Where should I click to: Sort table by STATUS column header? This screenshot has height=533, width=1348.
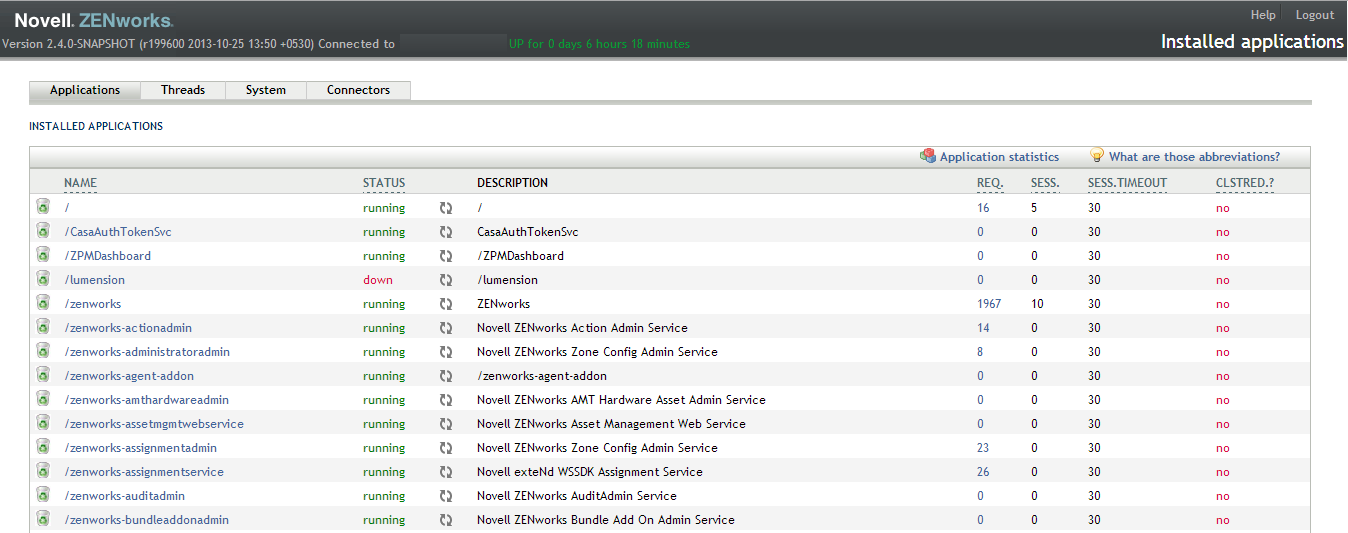coord(384,183)
